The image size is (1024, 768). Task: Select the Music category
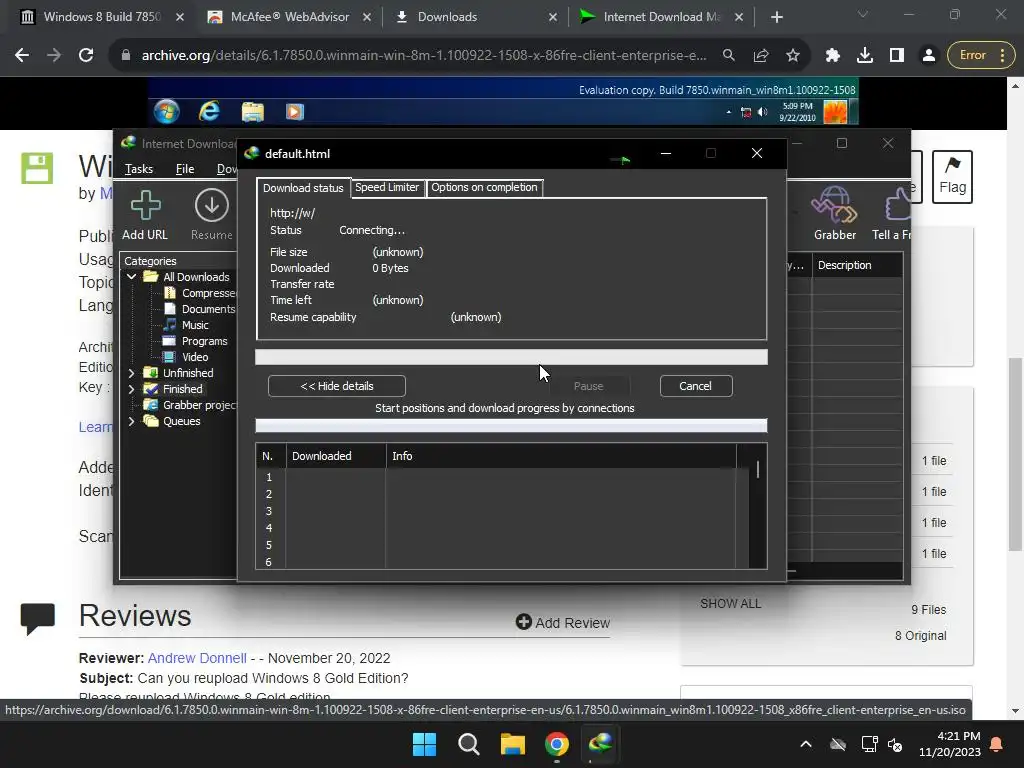click(187, 325)
